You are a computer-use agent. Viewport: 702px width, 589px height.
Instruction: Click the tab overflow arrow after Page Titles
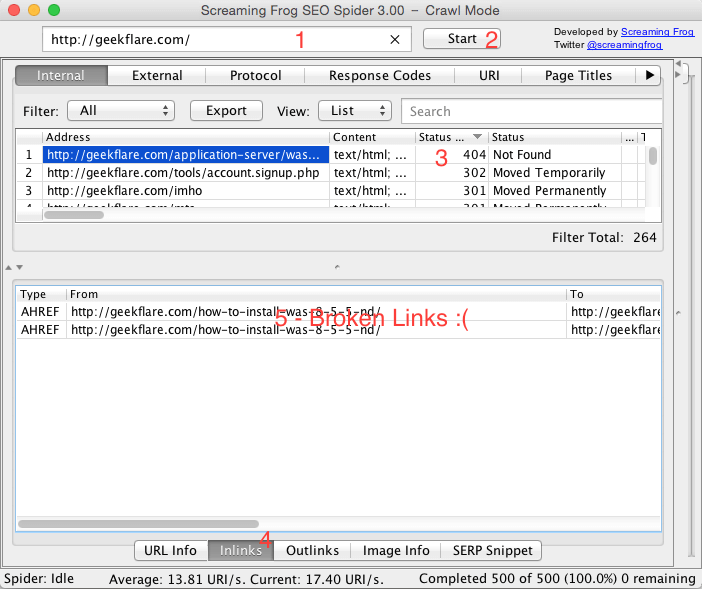point(650,75)
